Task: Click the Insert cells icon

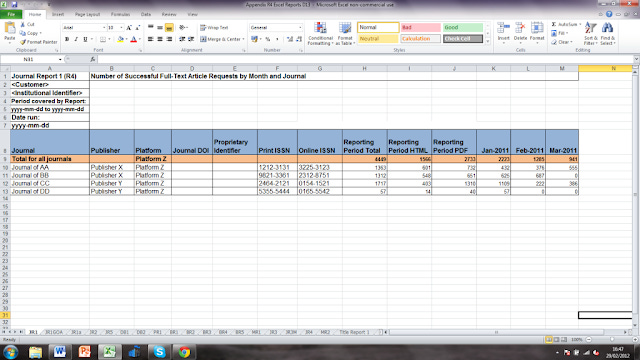Action: click(x=503, y=28)
